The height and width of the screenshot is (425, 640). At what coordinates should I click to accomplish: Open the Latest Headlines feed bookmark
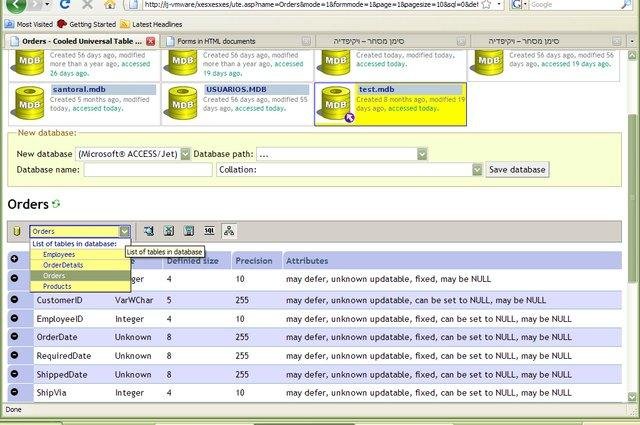click(151, 24)
